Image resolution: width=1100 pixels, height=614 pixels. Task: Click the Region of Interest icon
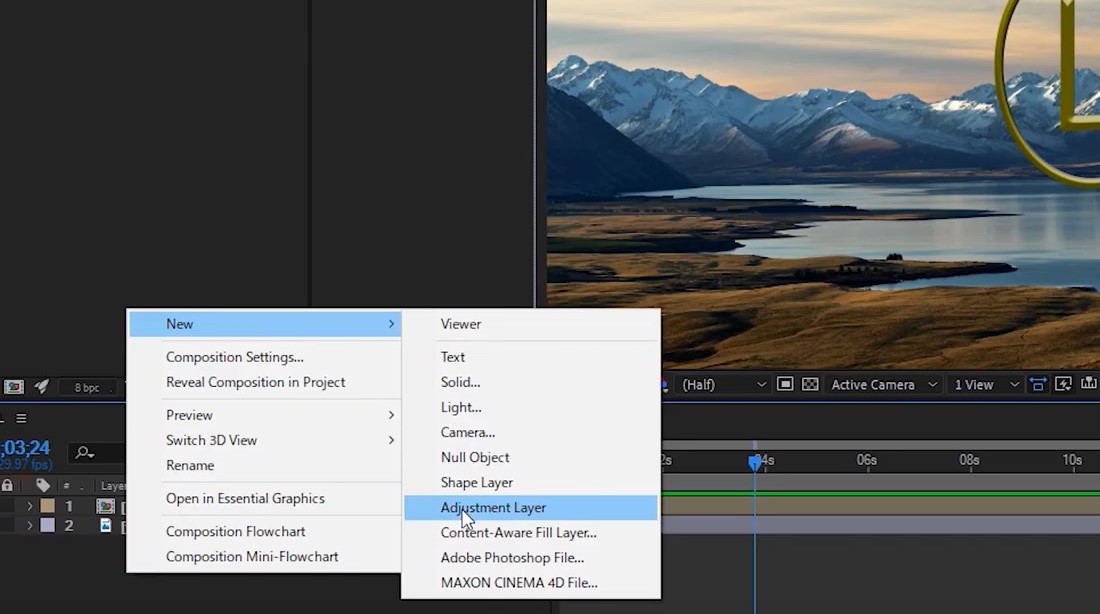coord(785,384)
